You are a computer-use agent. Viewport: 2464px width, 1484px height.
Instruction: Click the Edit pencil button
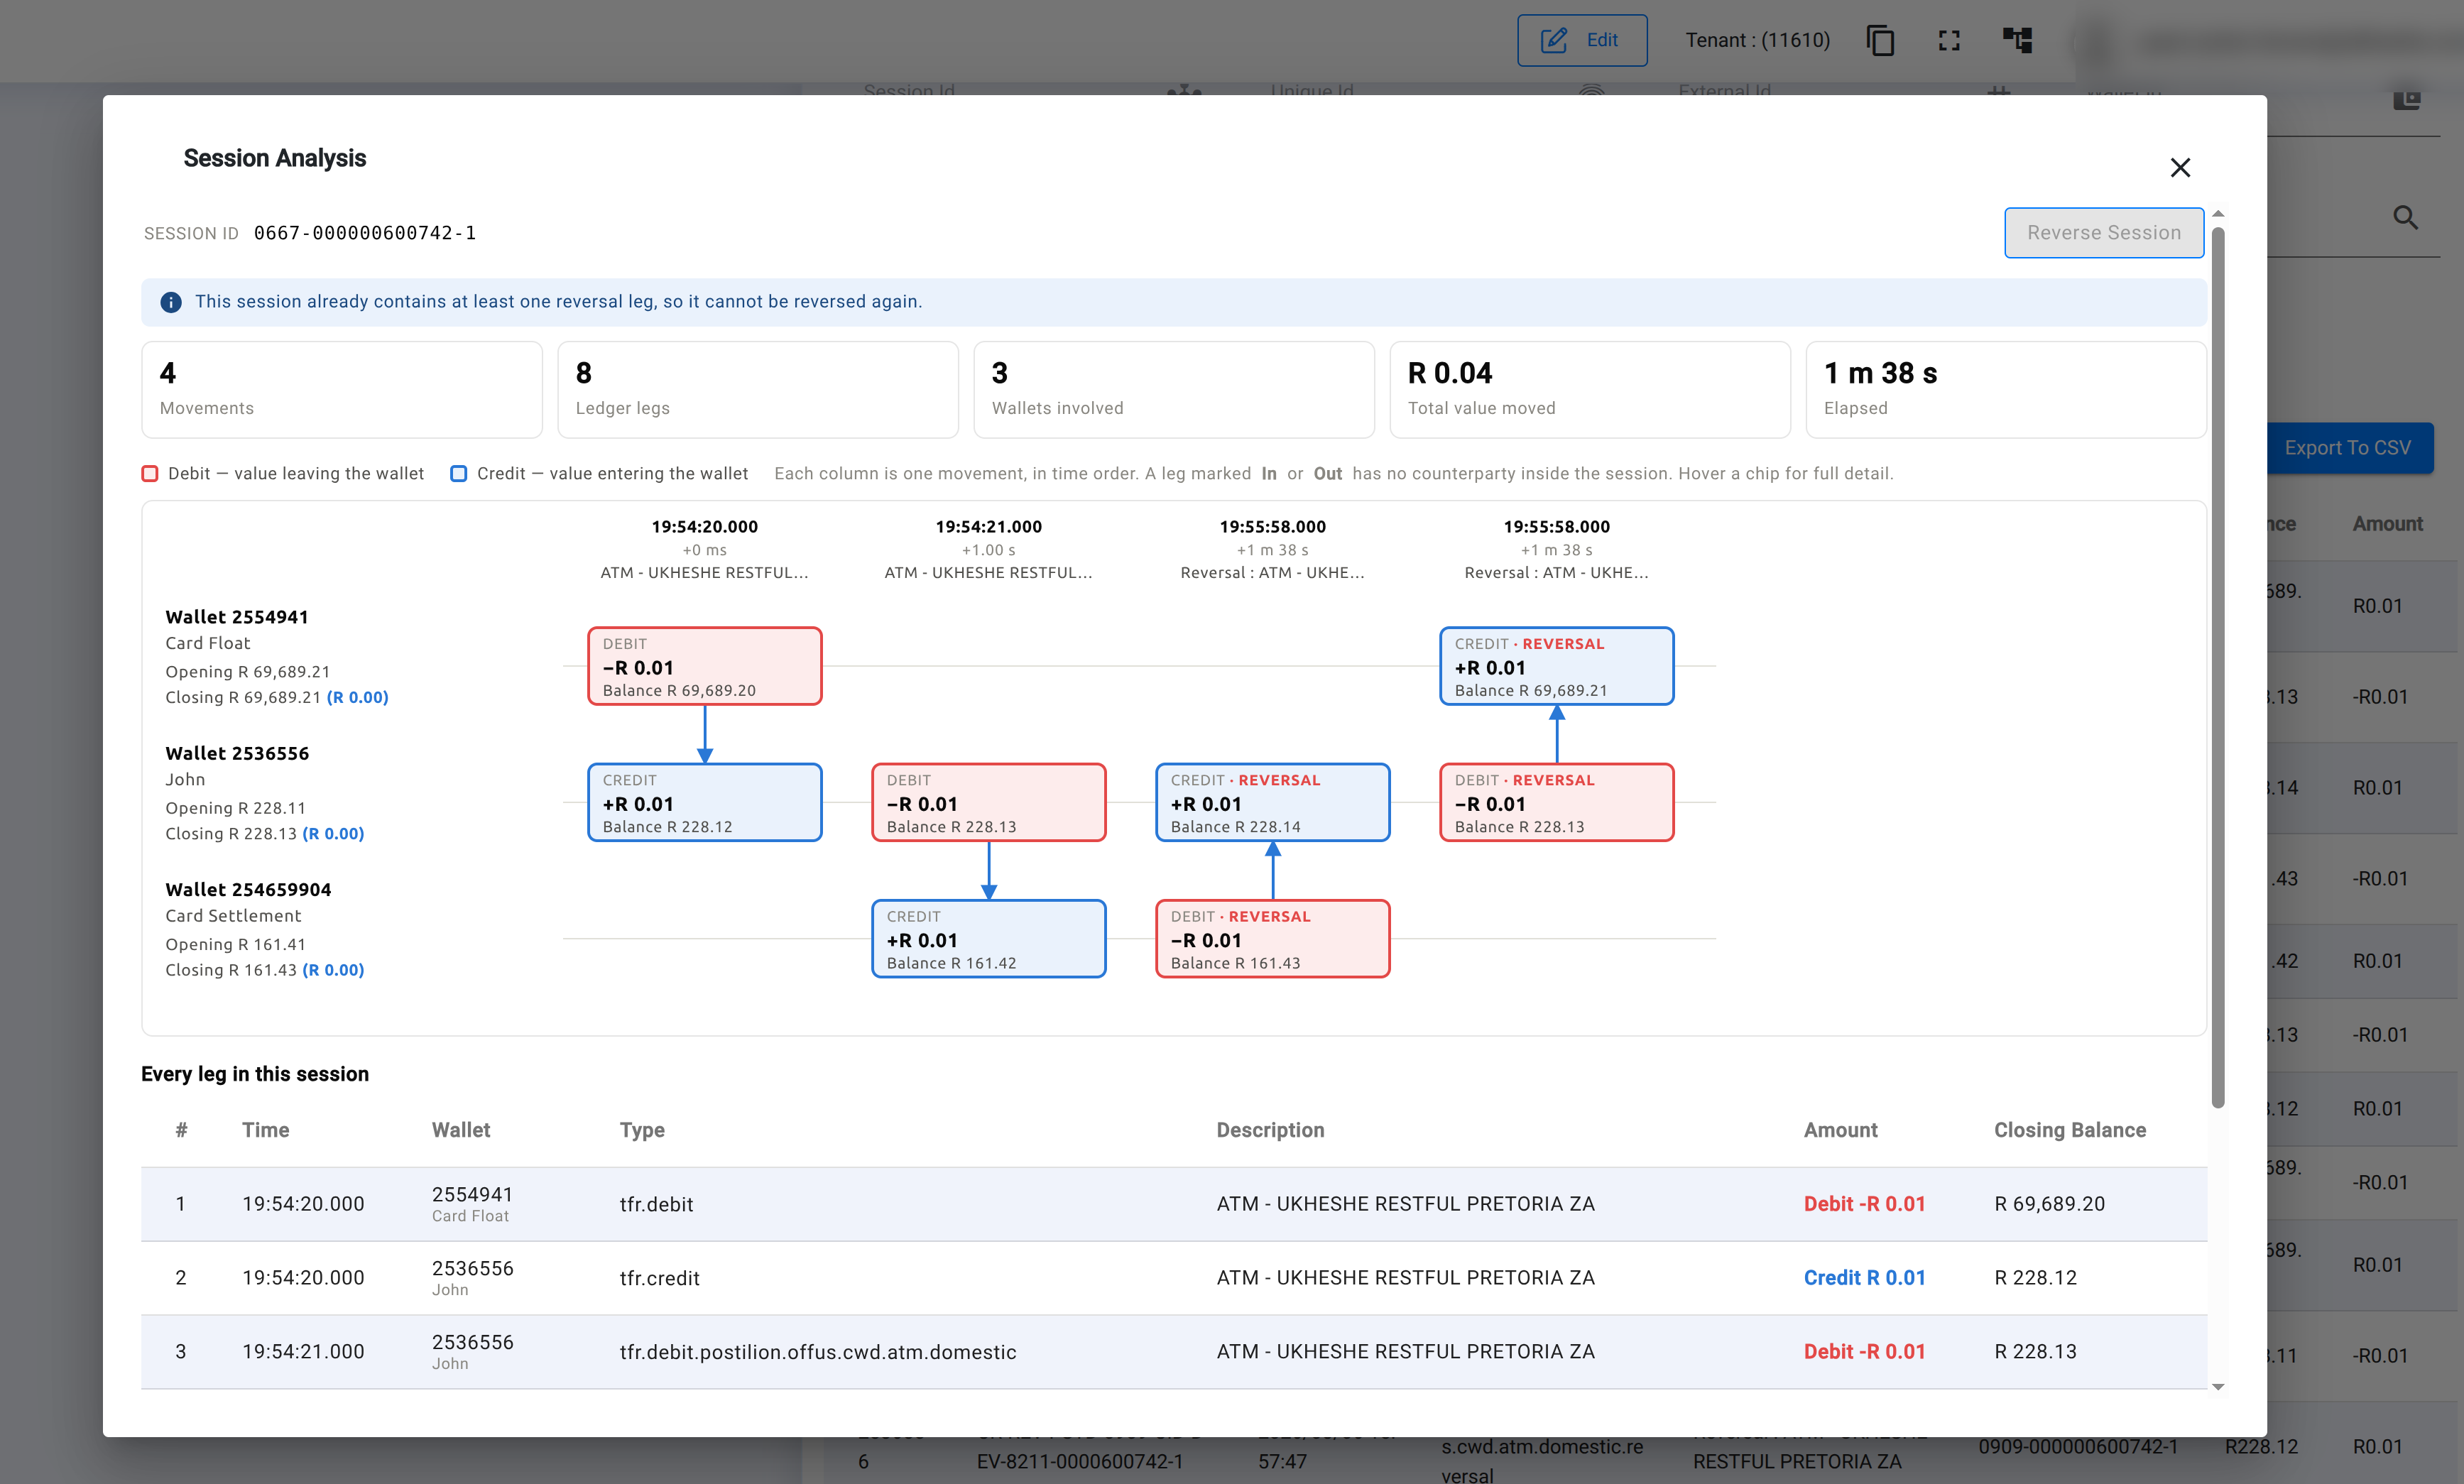(1582, 40)
